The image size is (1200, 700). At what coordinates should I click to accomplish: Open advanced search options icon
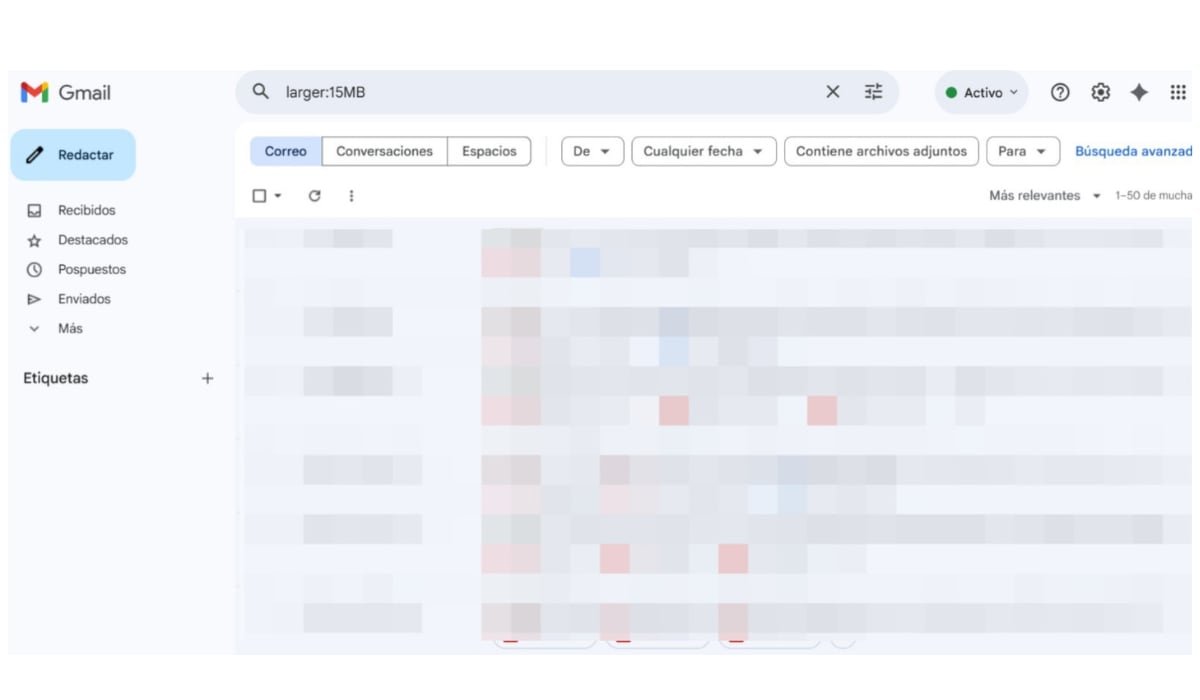(873, 92)
